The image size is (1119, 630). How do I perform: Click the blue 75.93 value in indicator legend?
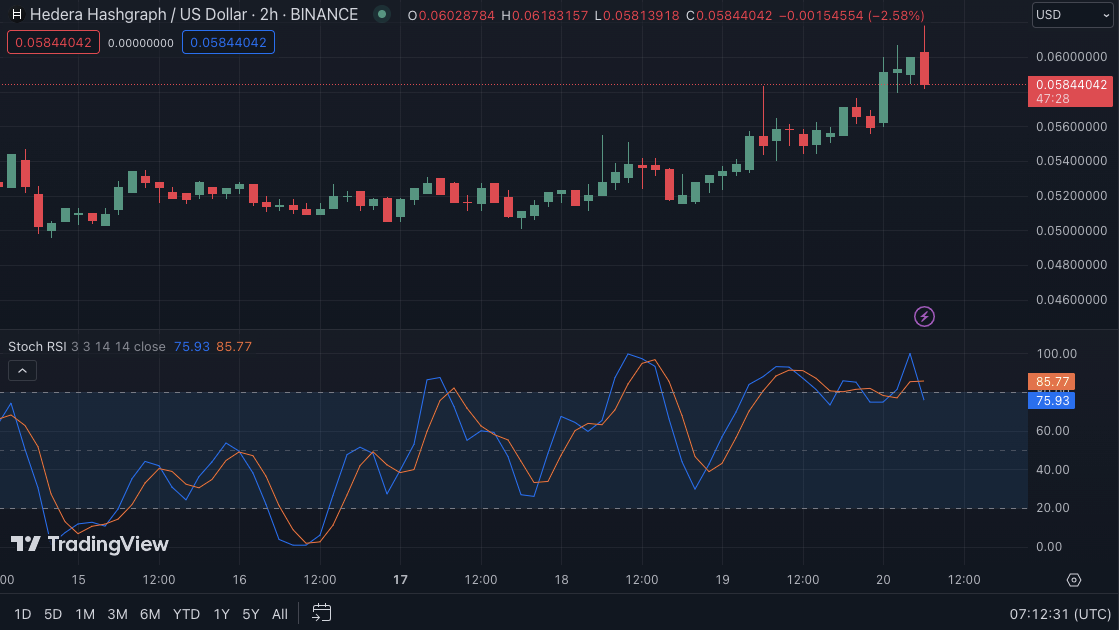click(x=192, y=346)
